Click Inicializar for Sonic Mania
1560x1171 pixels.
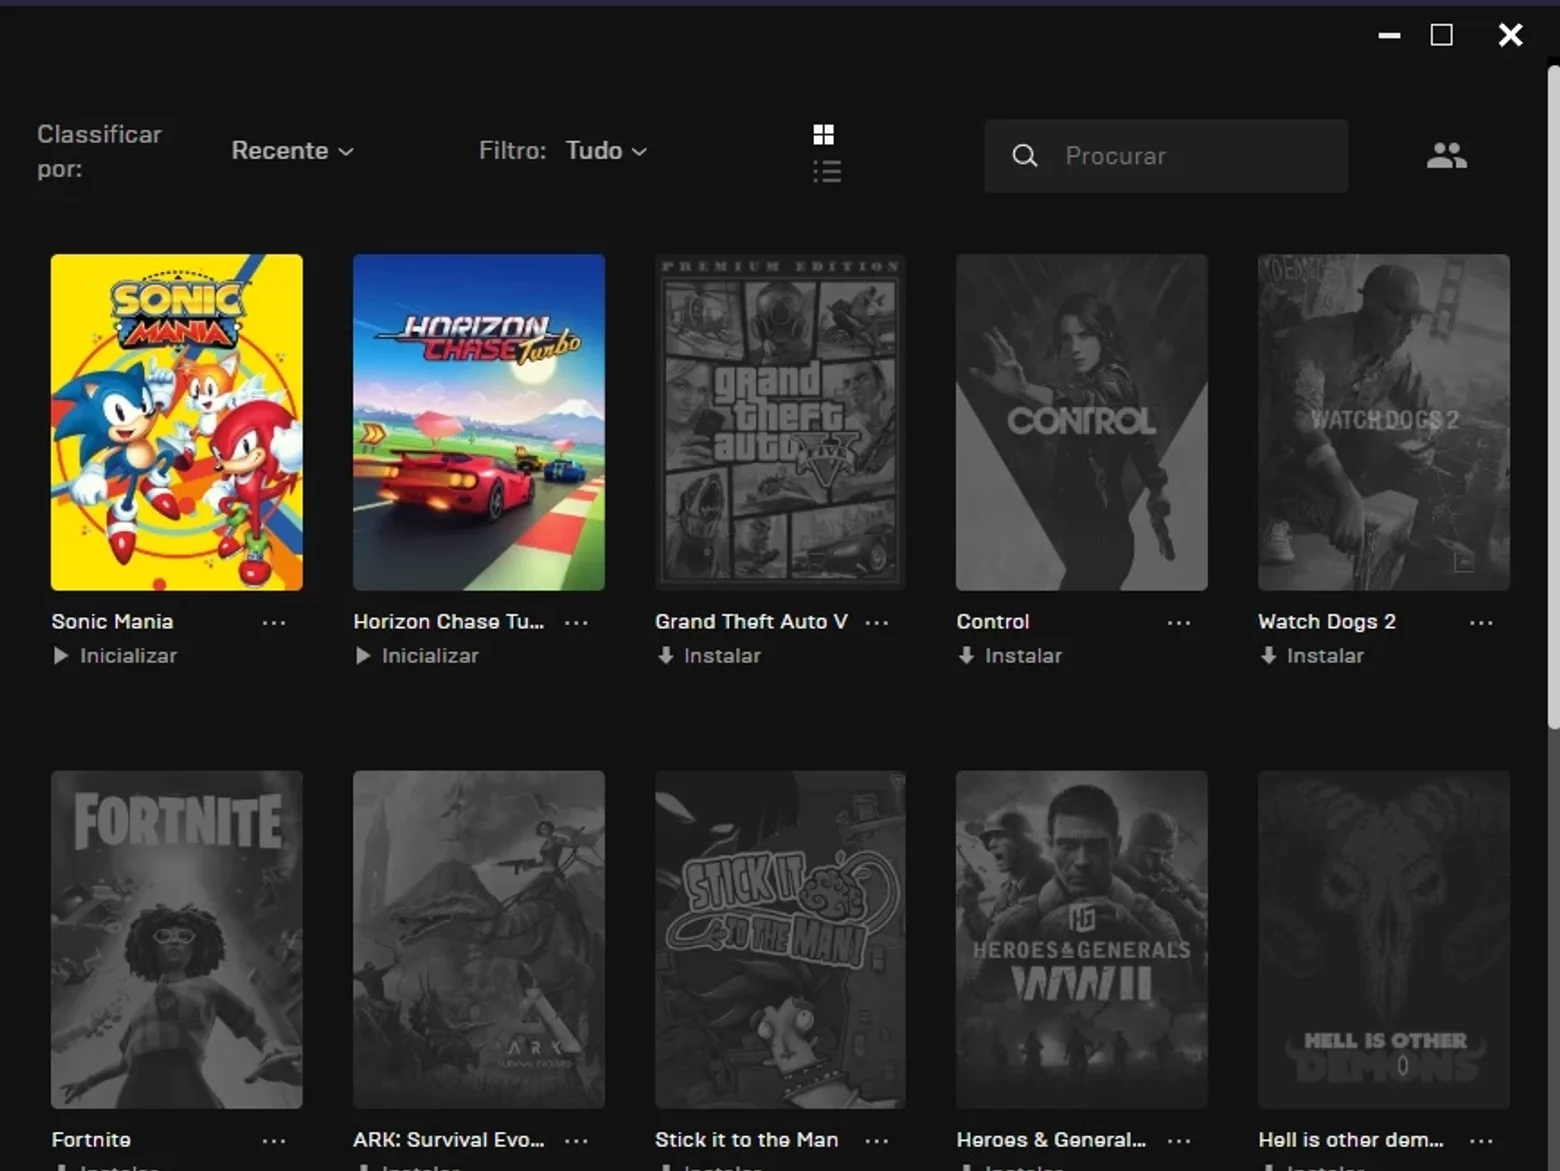pyautogui.click(x=128, y=656)
